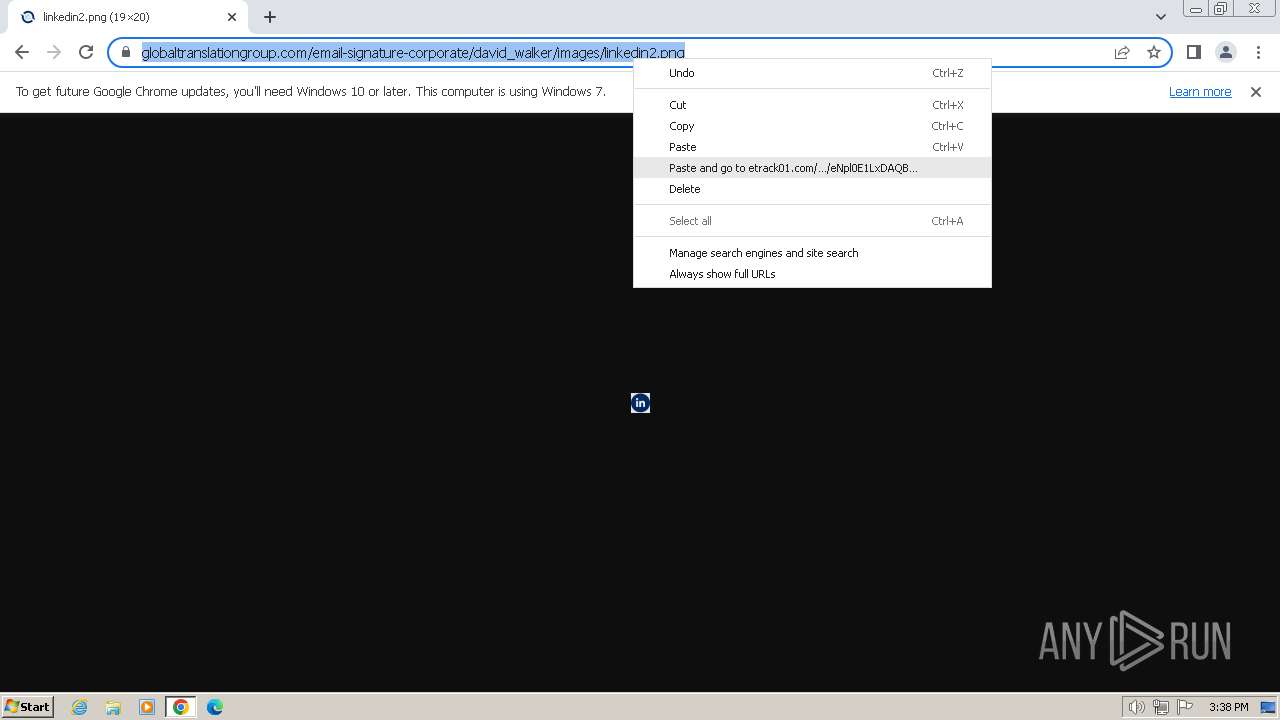The height and width of the screenshot is (720, 1280).
Task: Click the LinkedIn image in page
Action: click(641, 403)
